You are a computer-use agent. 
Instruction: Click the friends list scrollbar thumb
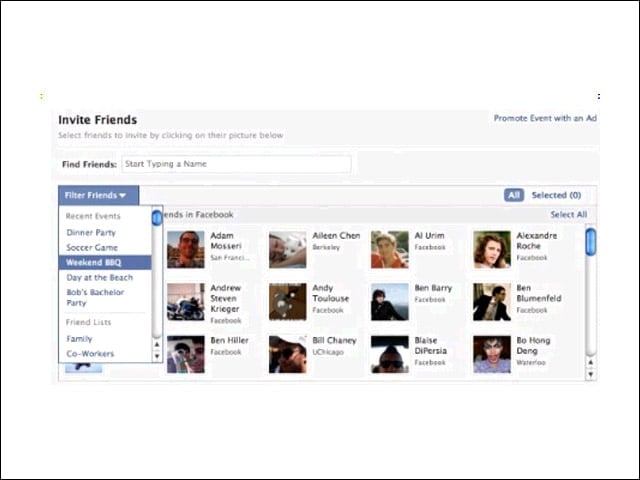pos(590,242)
